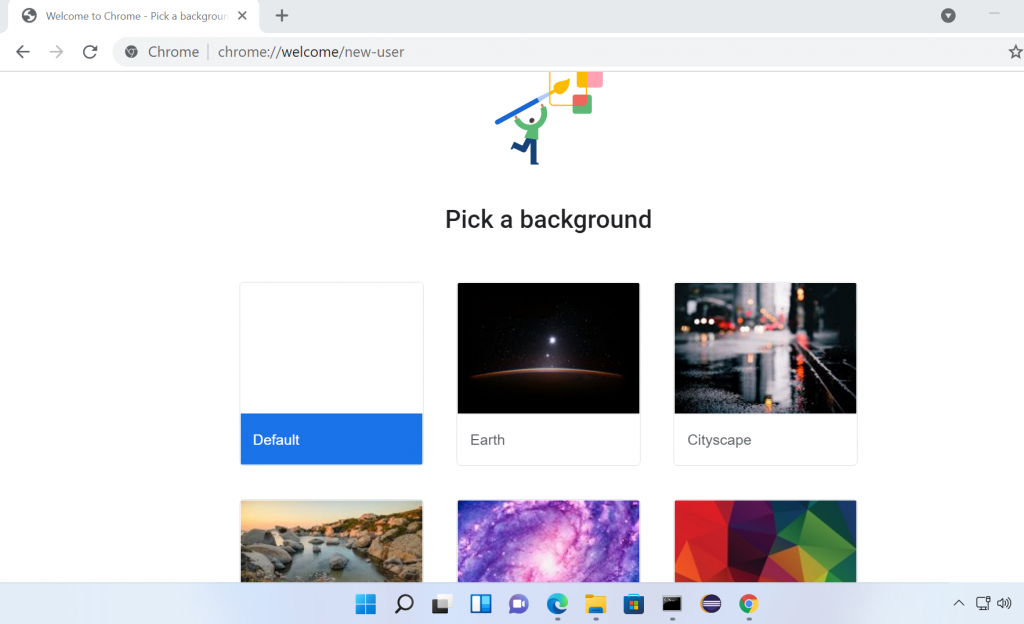Image resolution: width=1024 pixels, height=624 pixels.
Task: Click the back navigation arrow
Action: 22,51
